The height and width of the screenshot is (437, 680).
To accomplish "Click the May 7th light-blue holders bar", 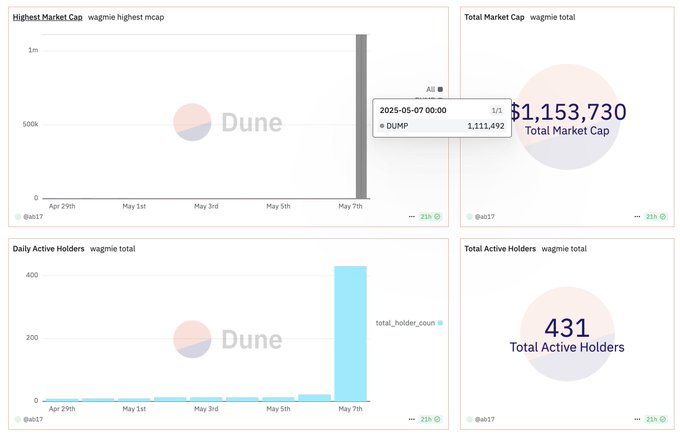I will tap(350, 333).
